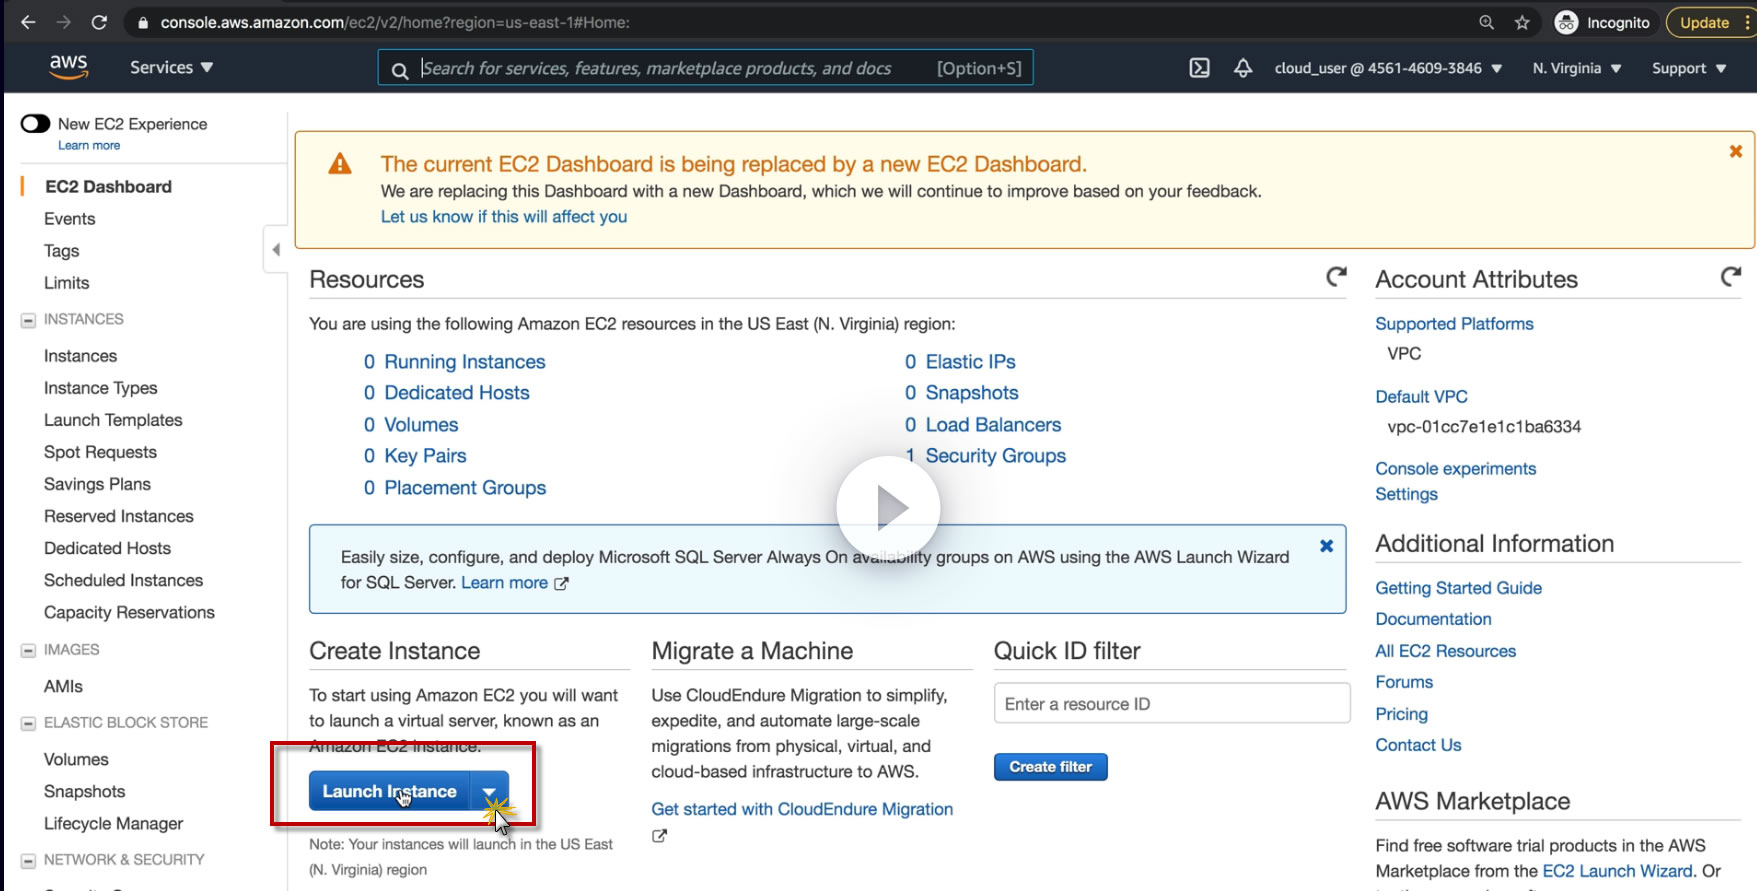The width and height of the screenshot is (1757, 891).
Task: Bookmark this page with the star icon
Action: pos(1522,22)
